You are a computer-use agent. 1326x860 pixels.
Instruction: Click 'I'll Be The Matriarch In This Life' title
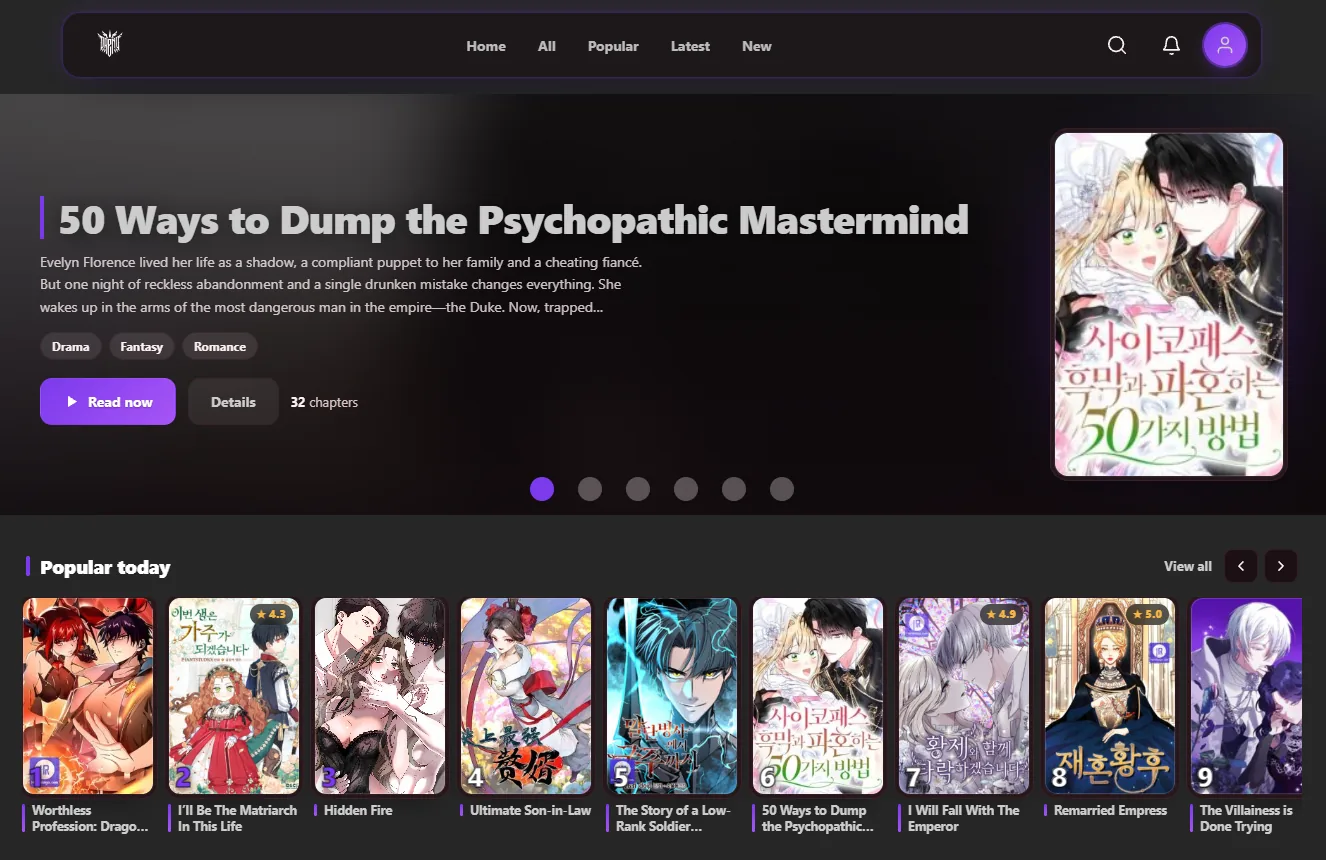click(237, 818)
